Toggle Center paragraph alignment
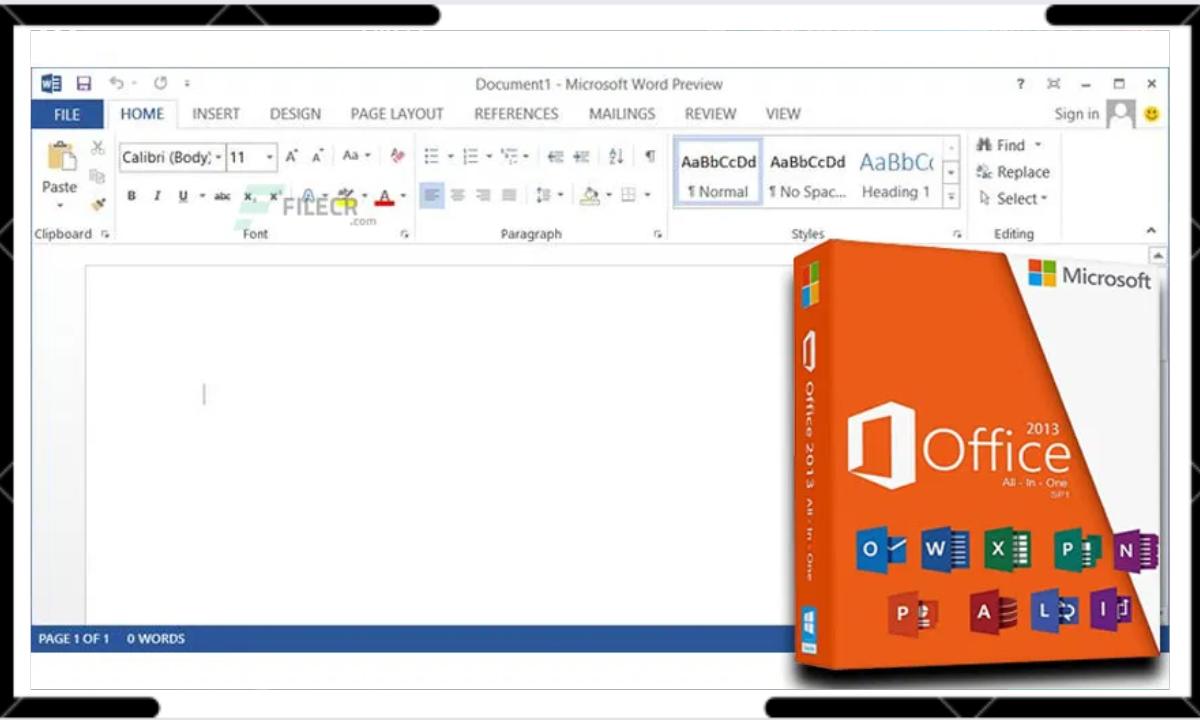This screenshot has width=1200, height=720. (x=458, y=195)
